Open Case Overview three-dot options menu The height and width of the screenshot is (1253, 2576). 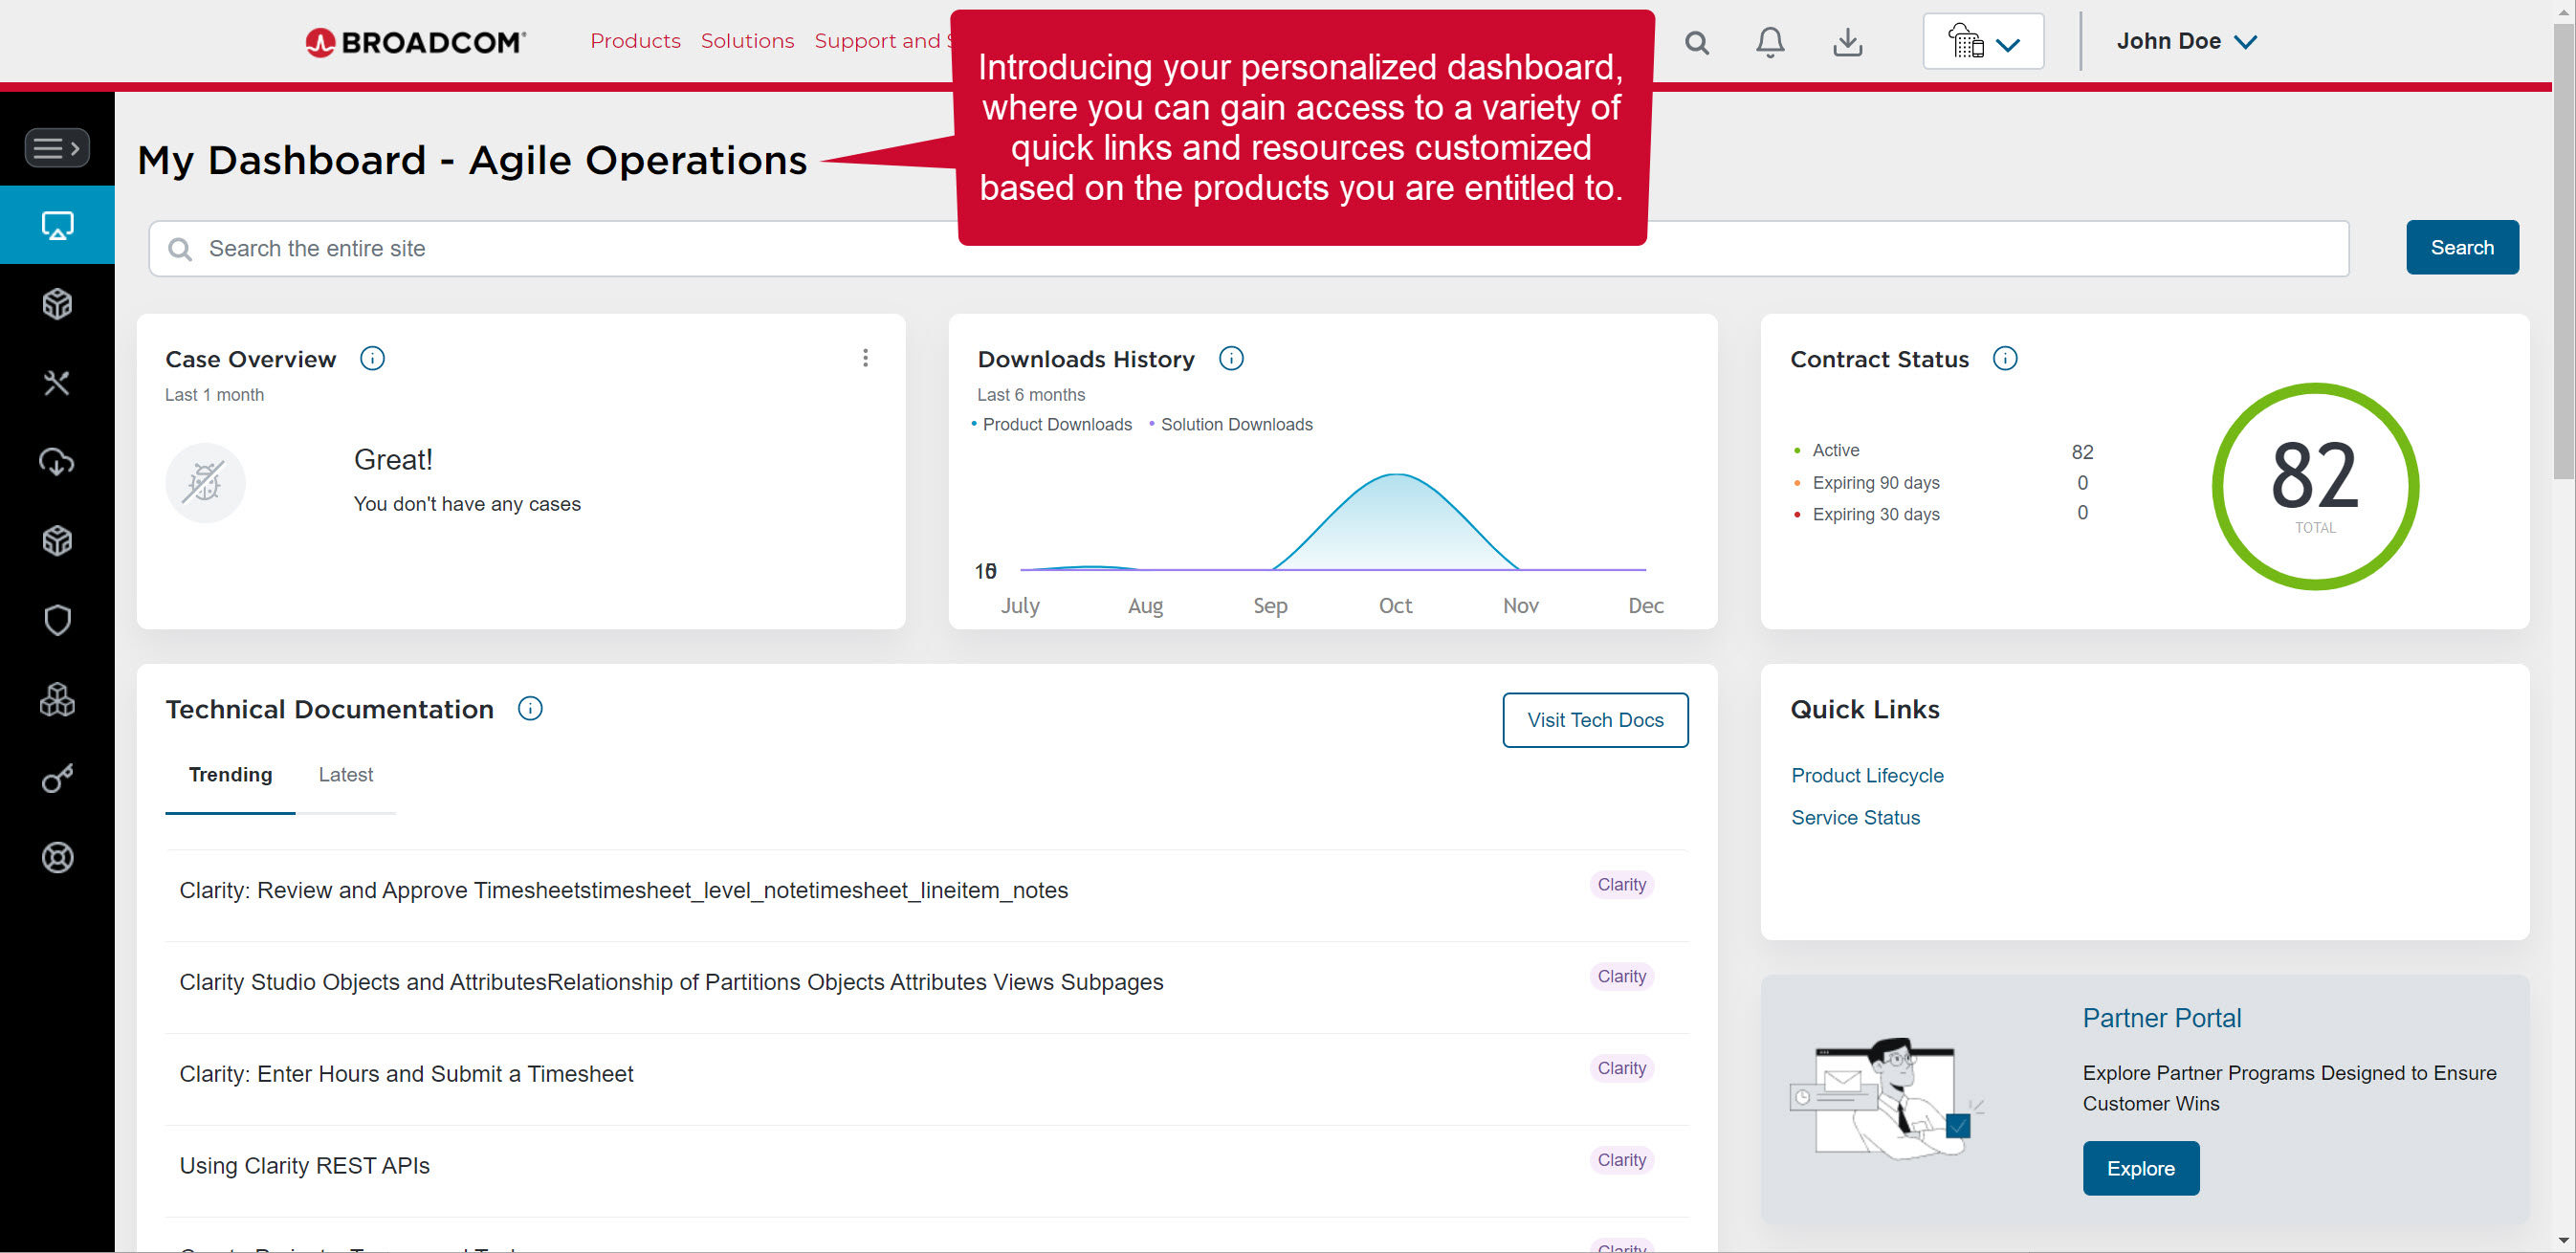pos(865,358)
